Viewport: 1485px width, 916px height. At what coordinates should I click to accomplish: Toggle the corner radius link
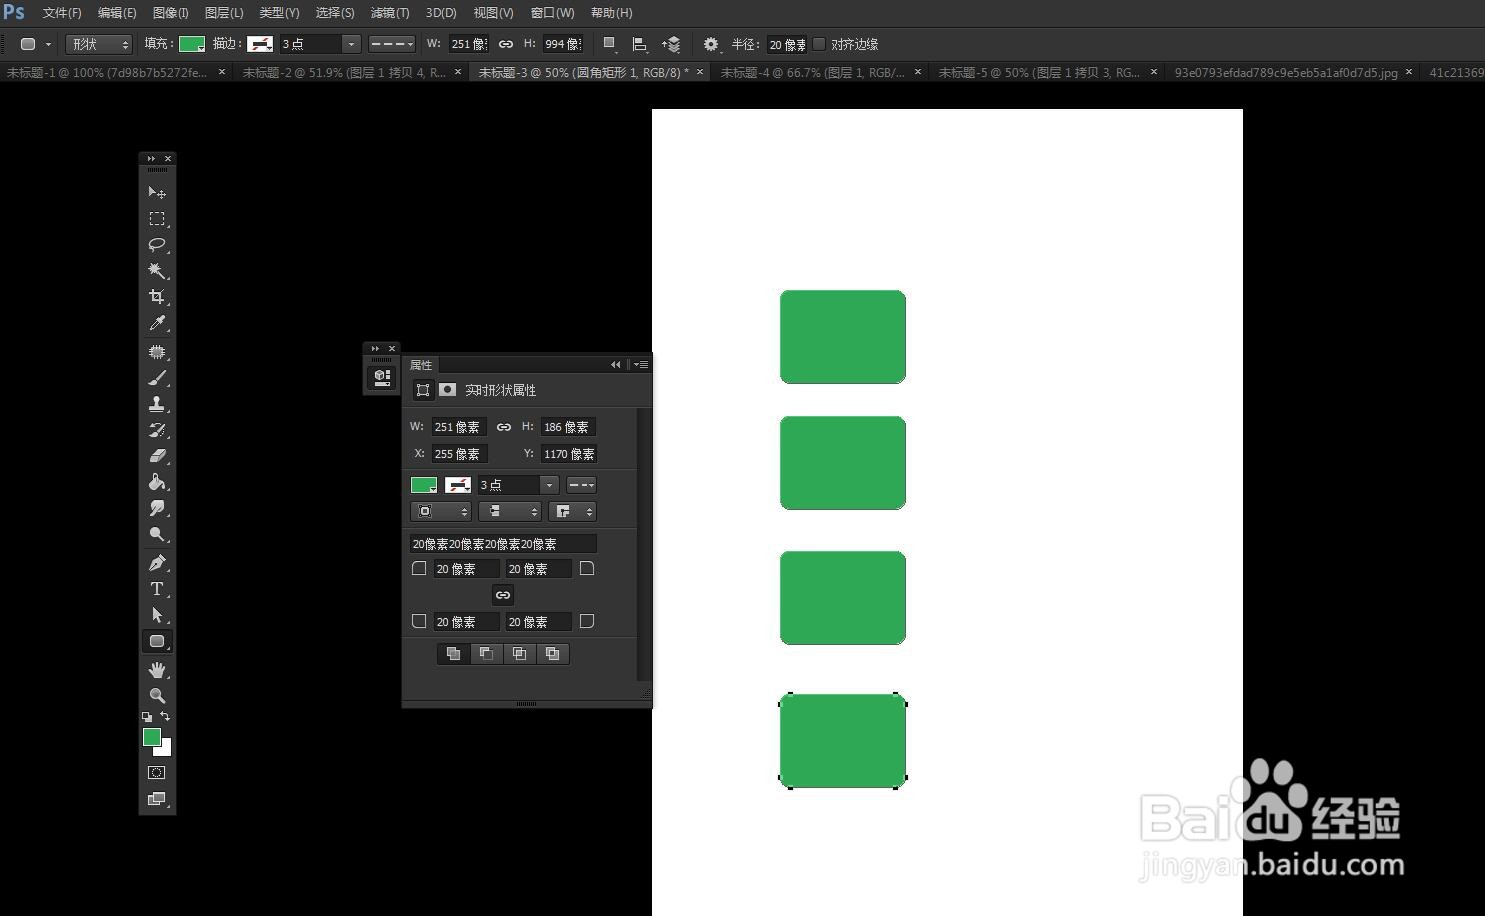tap(503, 595)
